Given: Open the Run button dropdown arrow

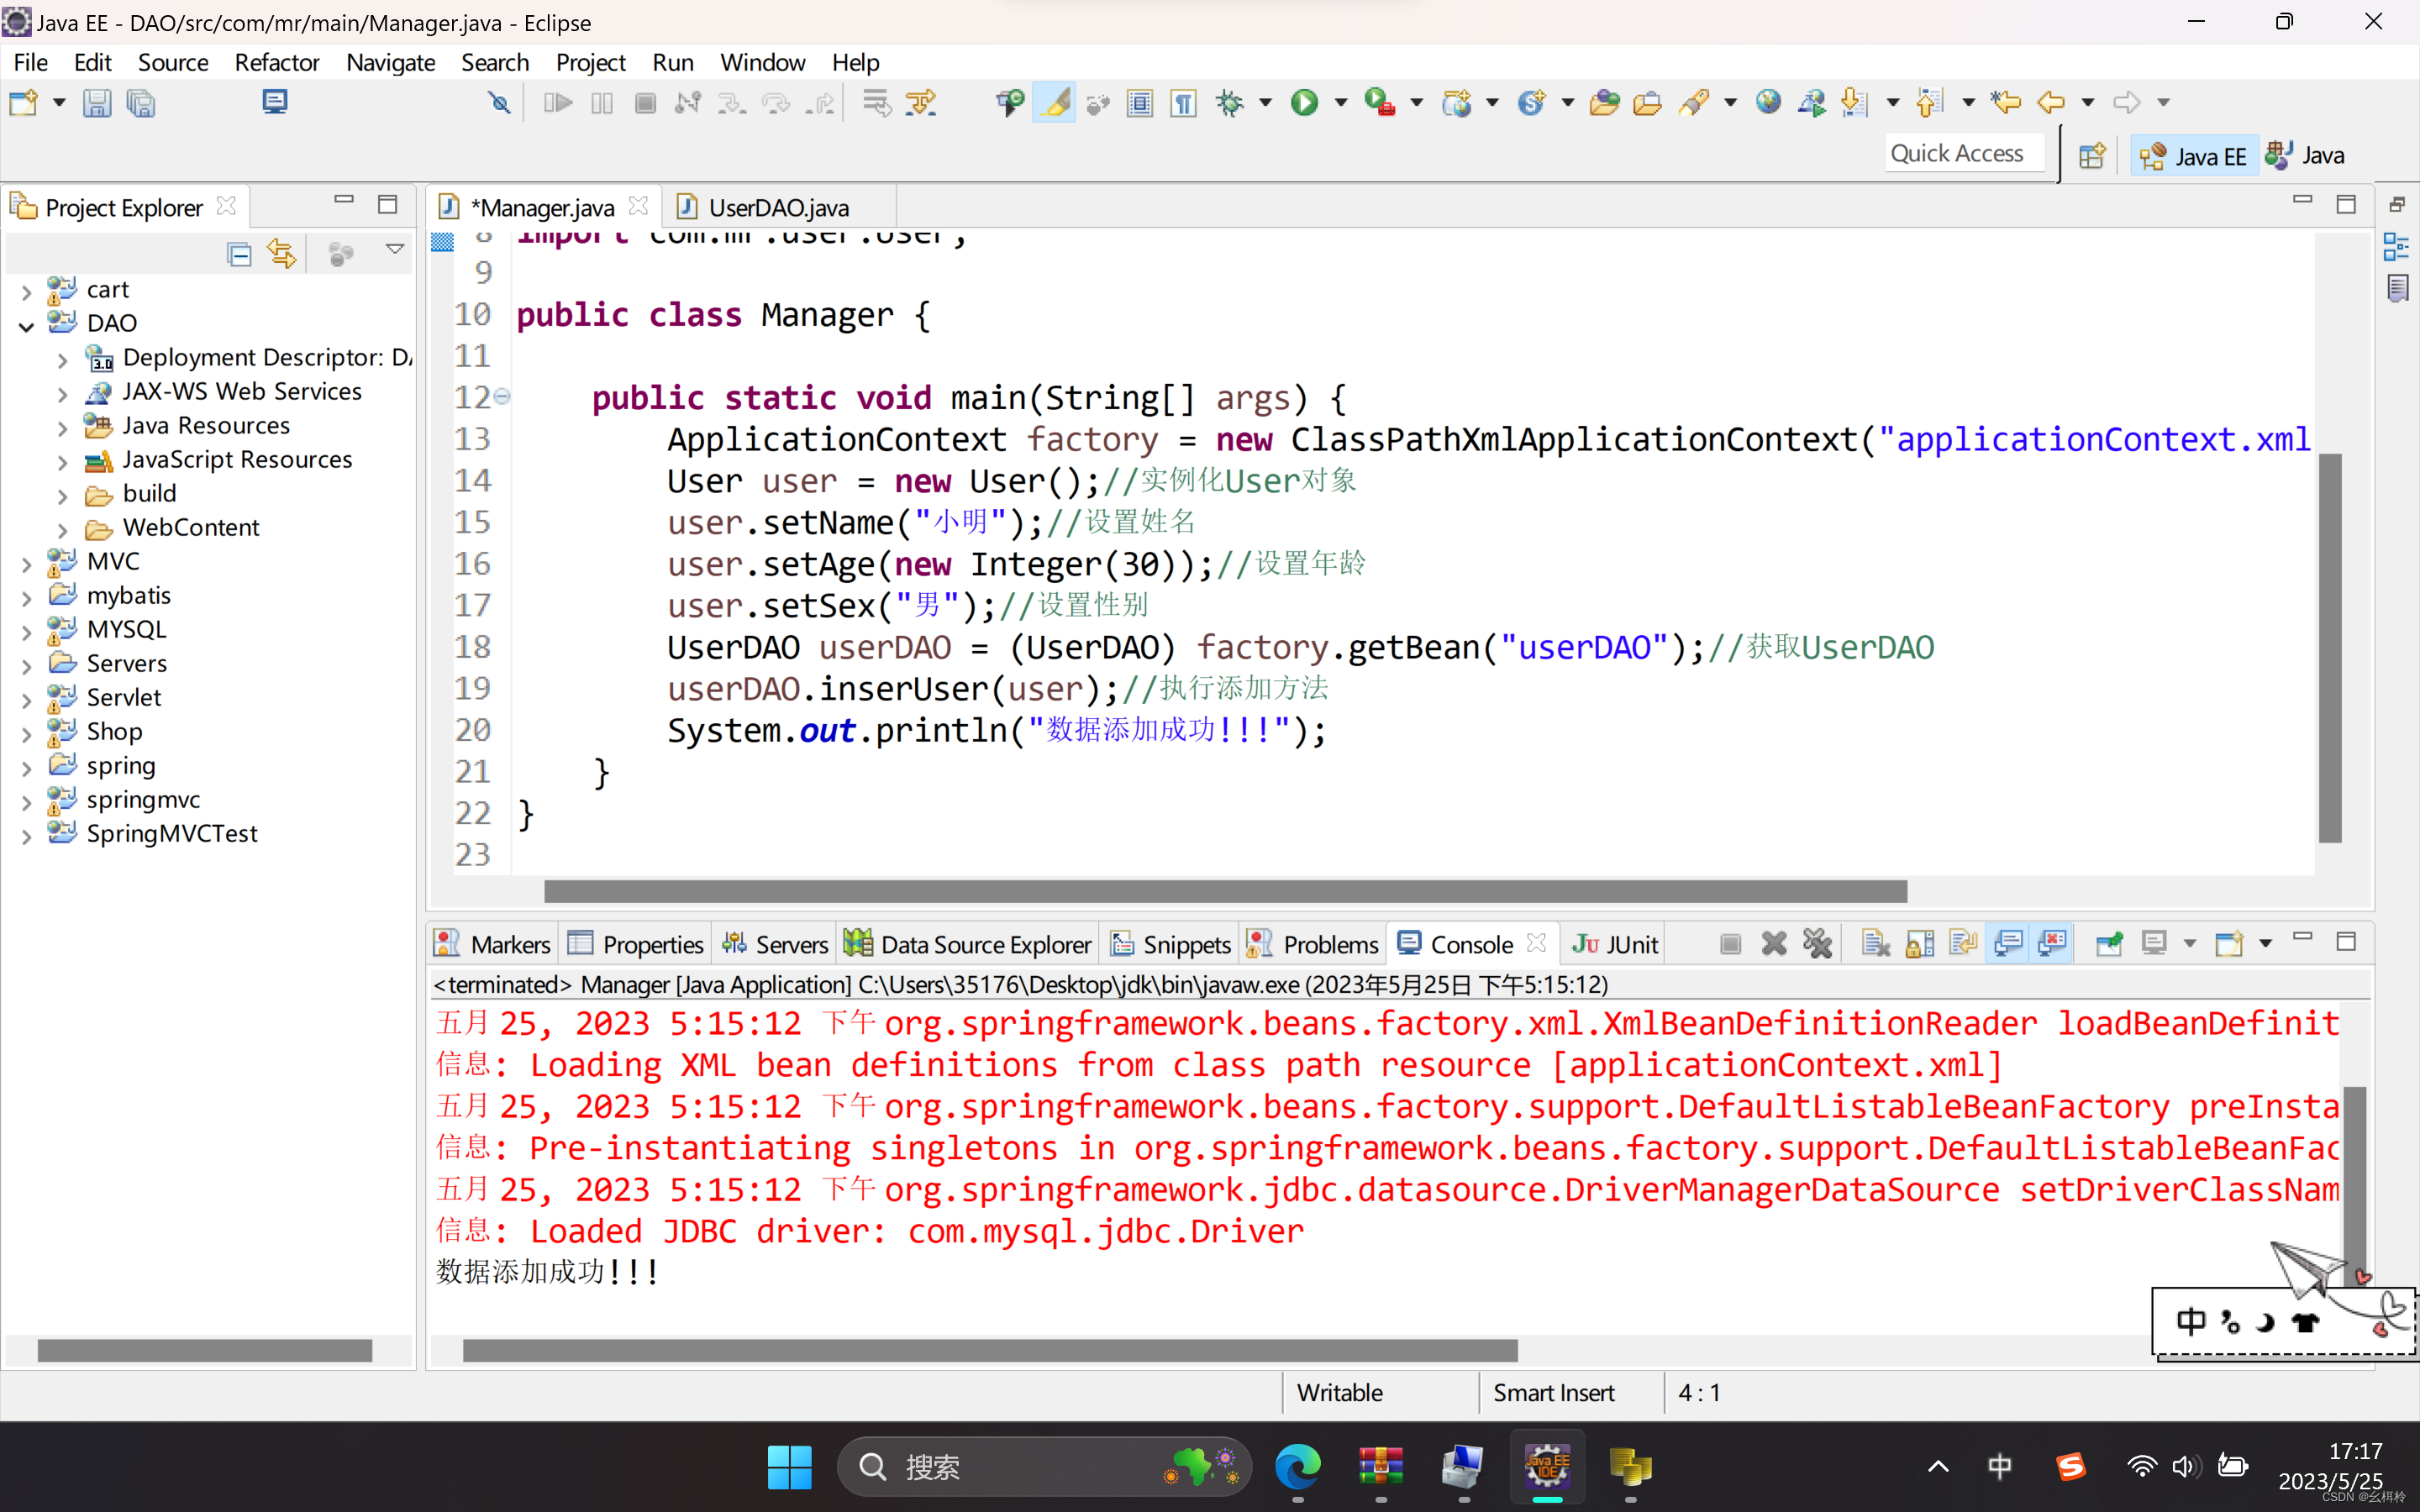Looking at the screenshot, I should pos(1341,103).
